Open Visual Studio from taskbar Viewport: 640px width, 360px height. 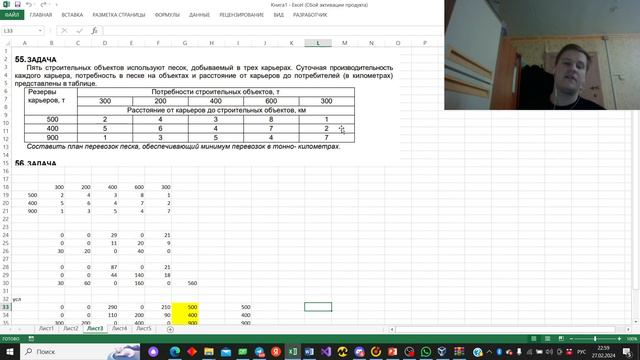pyautogui.click(x=326, y=351)
